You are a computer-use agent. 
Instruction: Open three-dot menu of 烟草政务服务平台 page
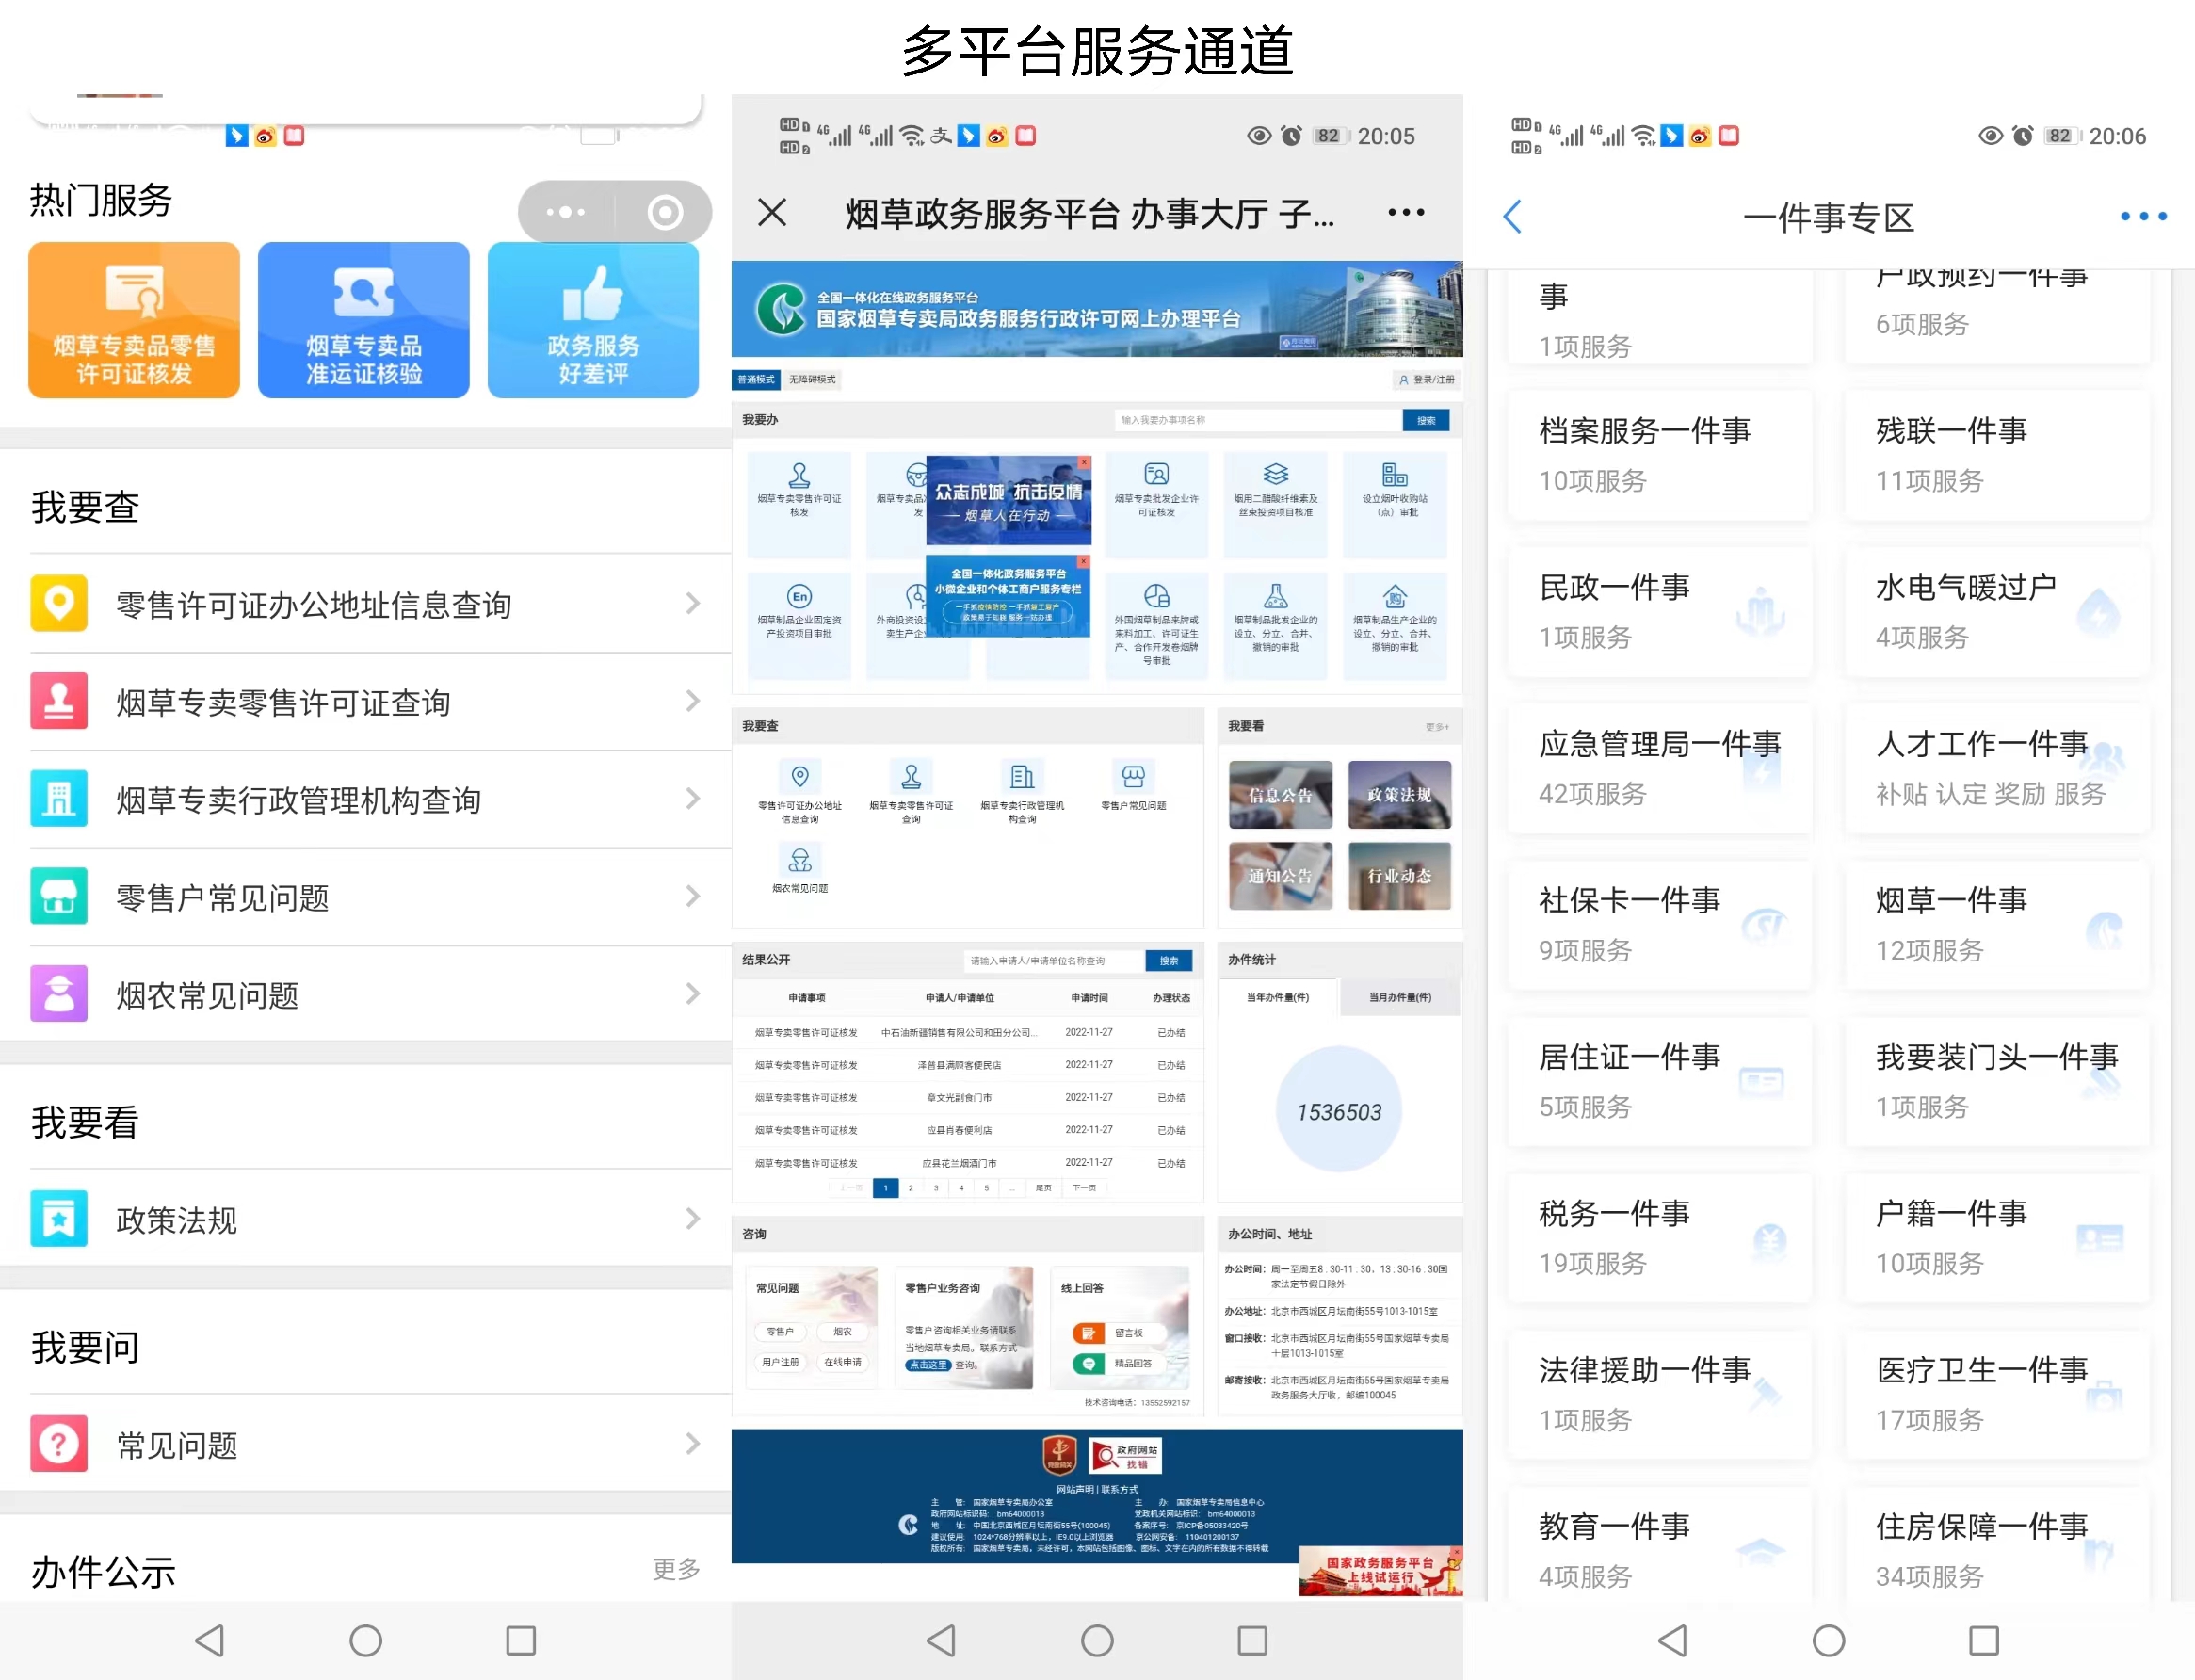(x=1406, y=212)
